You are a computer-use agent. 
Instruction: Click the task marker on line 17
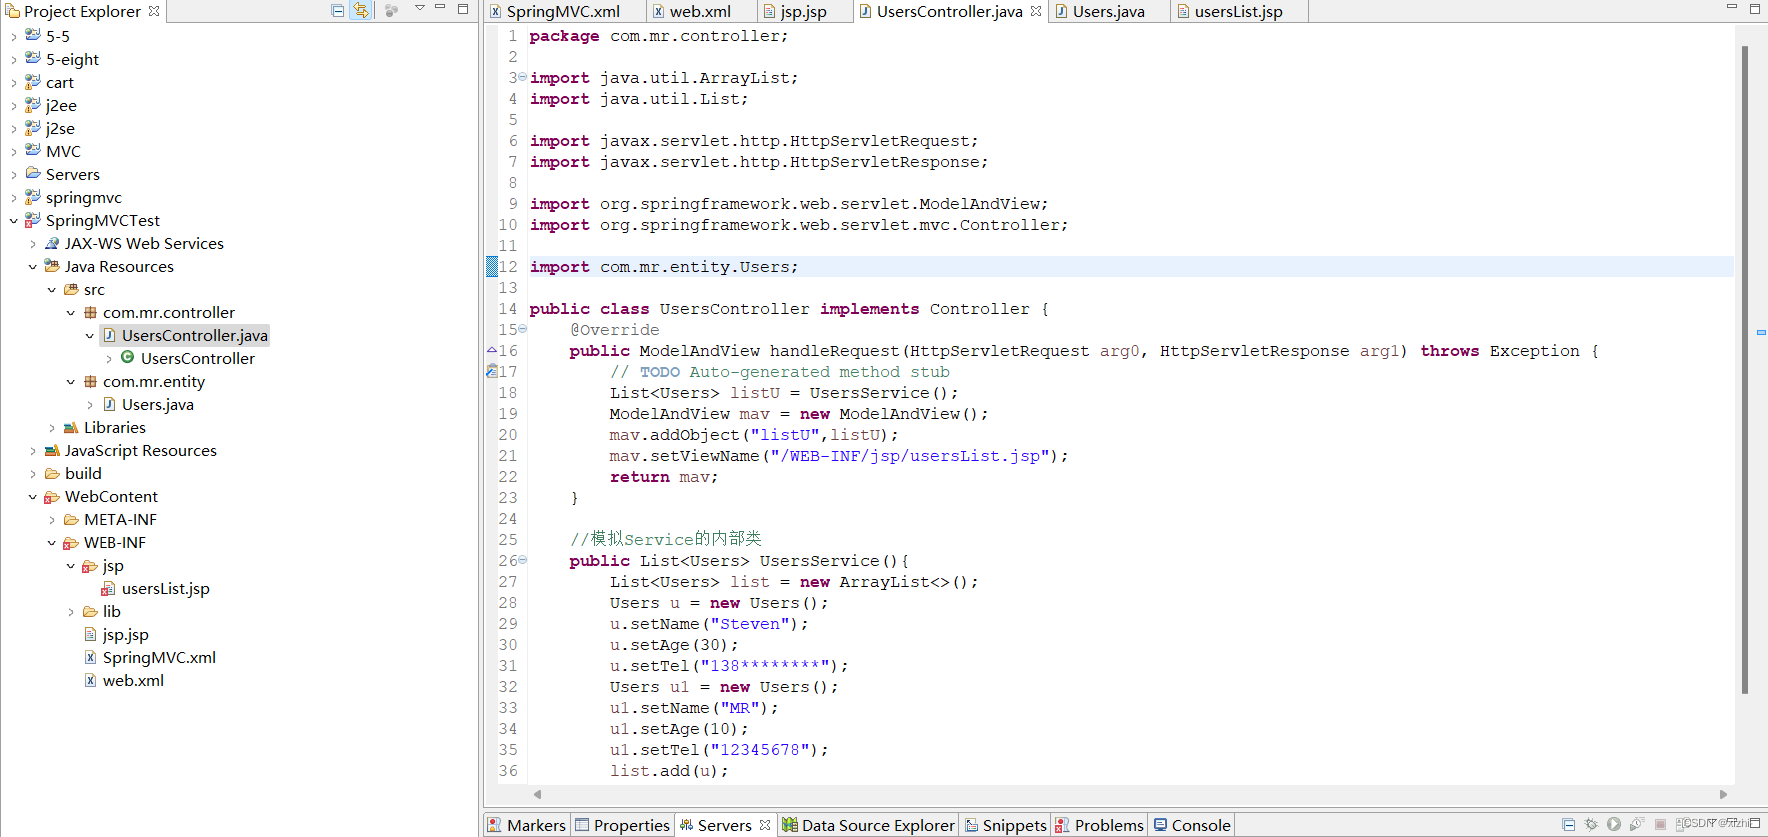pos(491,371)
